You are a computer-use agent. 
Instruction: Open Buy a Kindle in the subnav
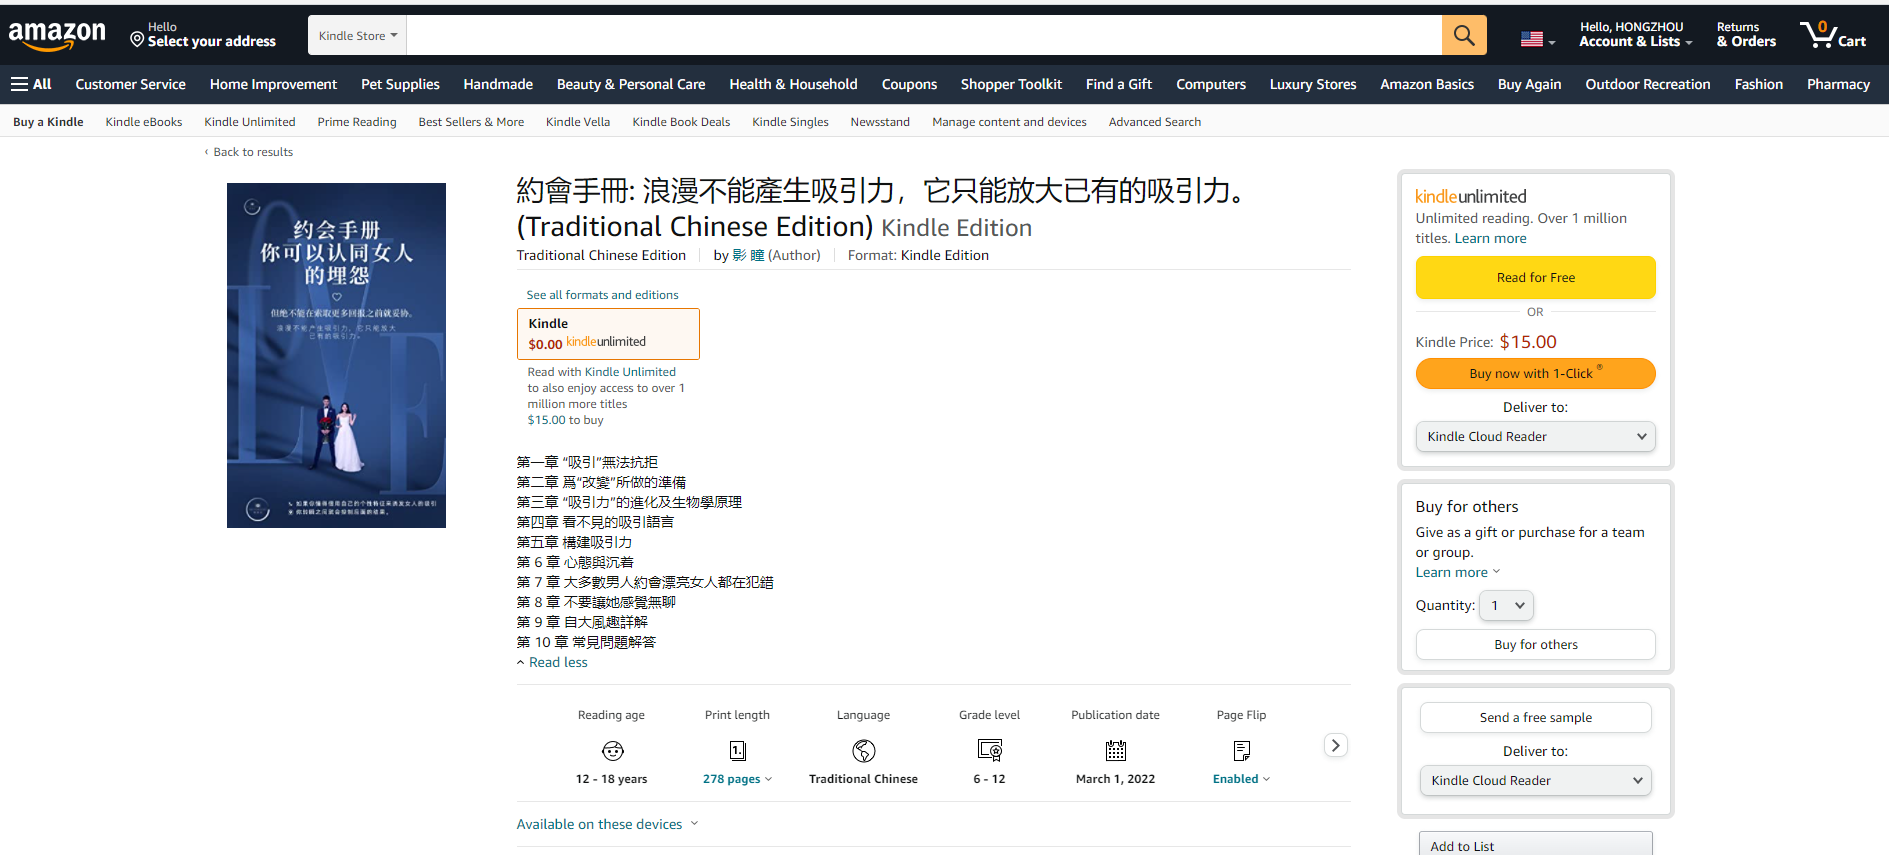pos(48,122)
